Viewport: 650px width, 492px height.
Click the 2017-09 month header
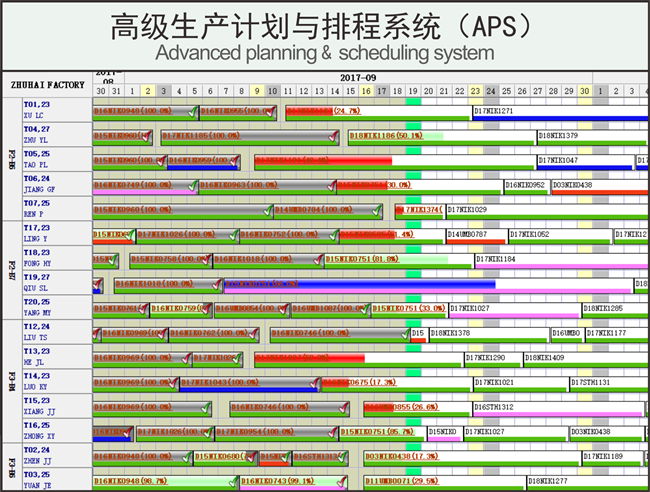coord(358,77)
